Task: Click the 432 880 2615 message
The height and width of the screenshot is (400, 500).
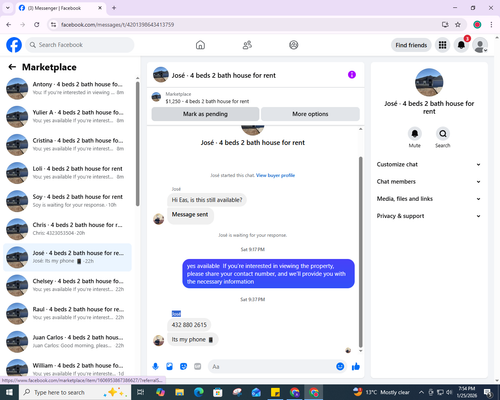Action: (189, 325)
